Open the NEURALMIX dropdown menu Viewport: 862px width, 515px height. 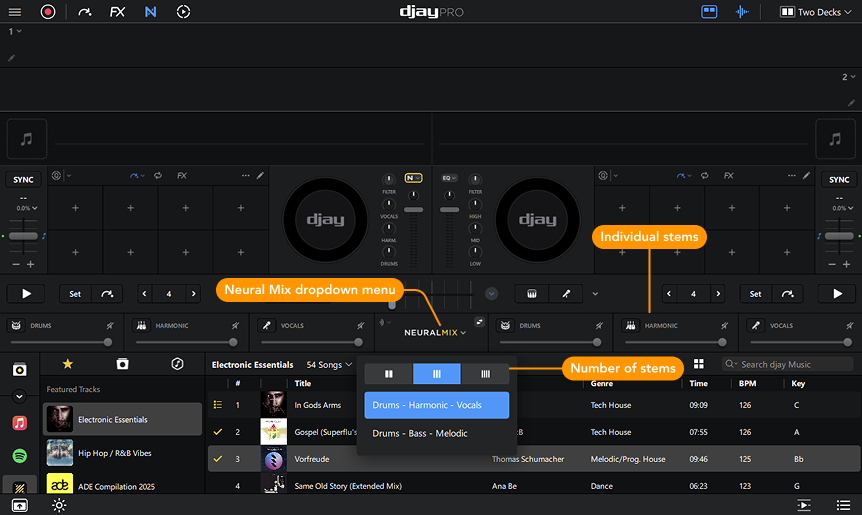(435, 333)
